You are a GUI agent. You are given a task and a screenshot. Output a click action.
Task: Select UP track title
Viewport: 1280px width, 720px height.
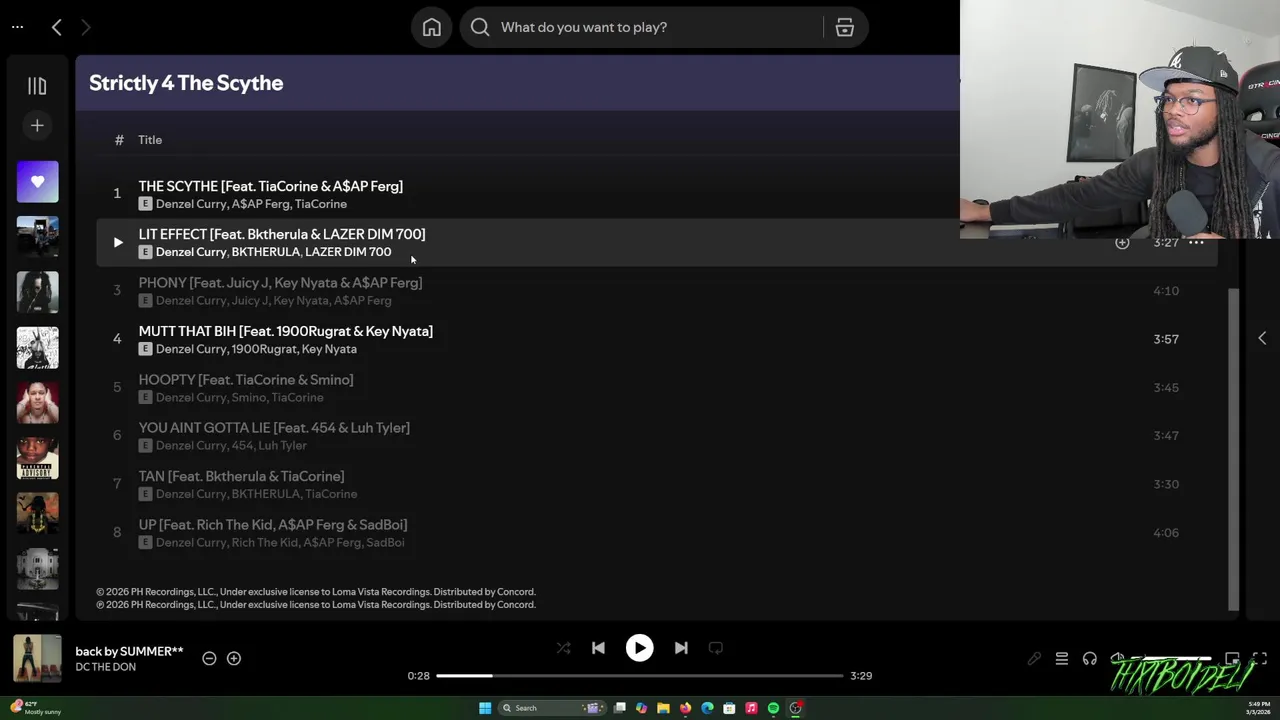tap(273, 525)
